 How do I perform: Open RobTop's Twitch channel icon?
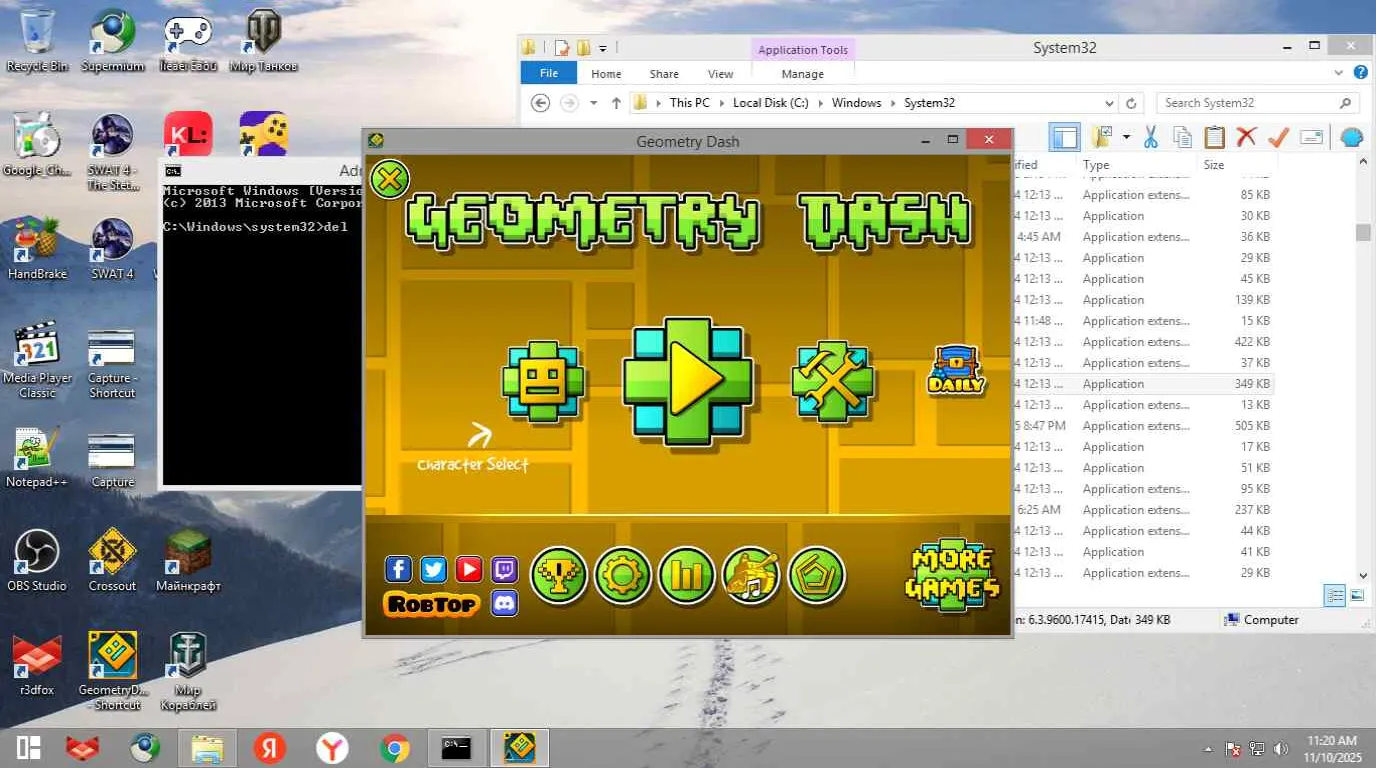[x=504, y=570]
